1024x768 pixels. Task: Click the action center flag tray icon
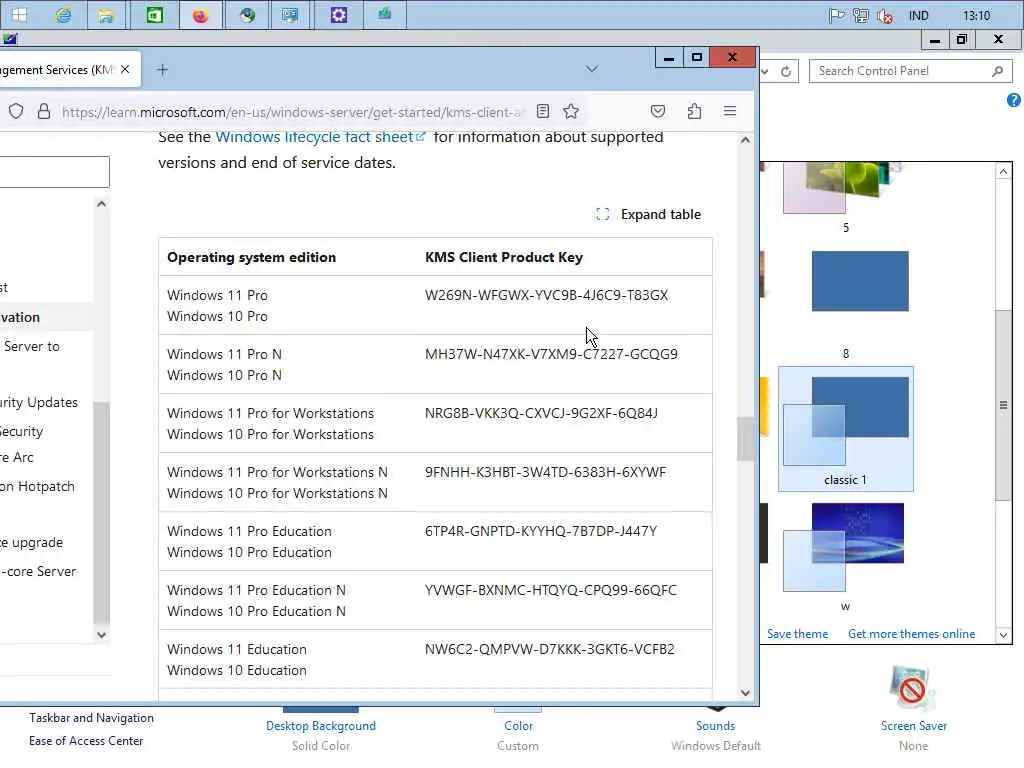836,15
